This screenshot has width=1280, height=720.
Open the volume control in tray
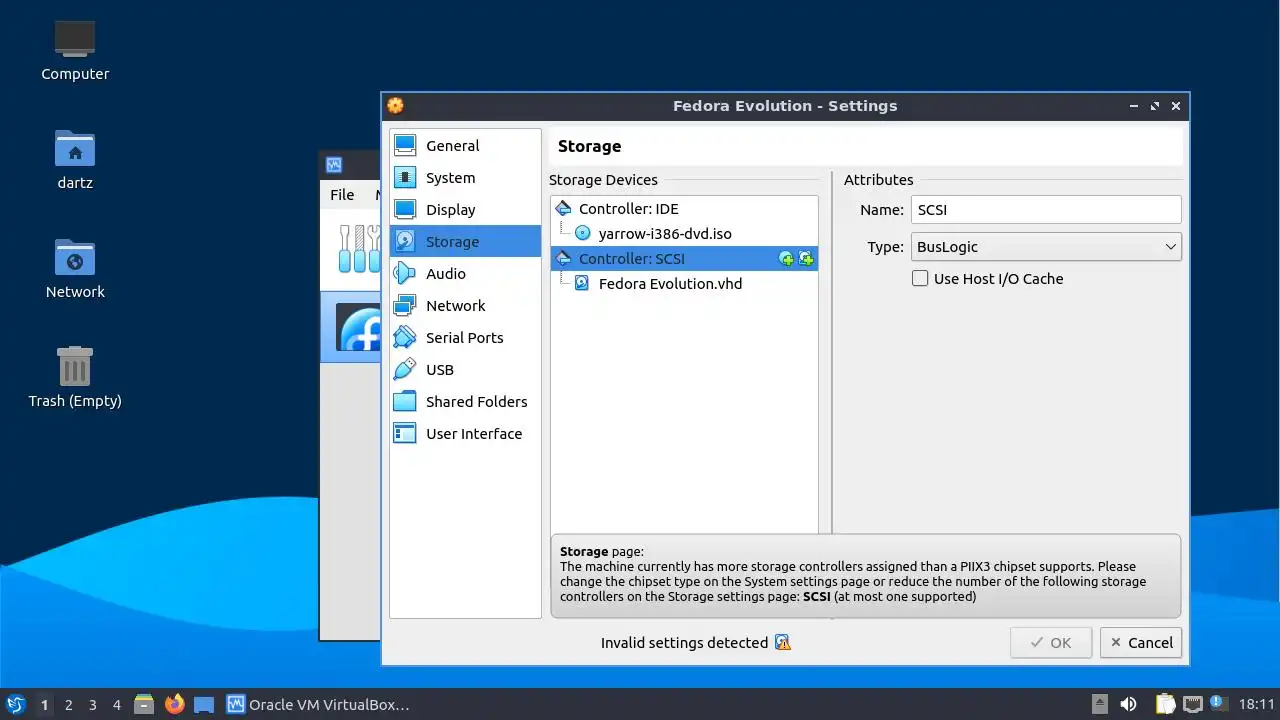pyautogui.click(x=1129, y=704)
